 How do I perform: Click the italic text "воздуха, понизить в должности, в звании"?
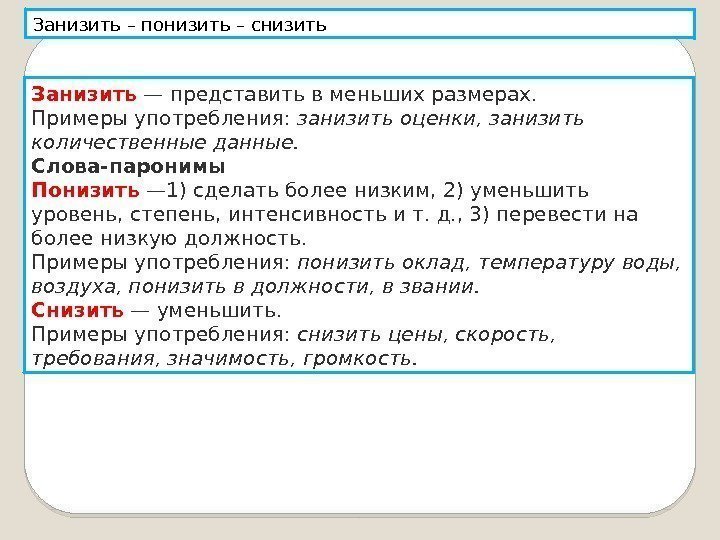tap(253, 287)
